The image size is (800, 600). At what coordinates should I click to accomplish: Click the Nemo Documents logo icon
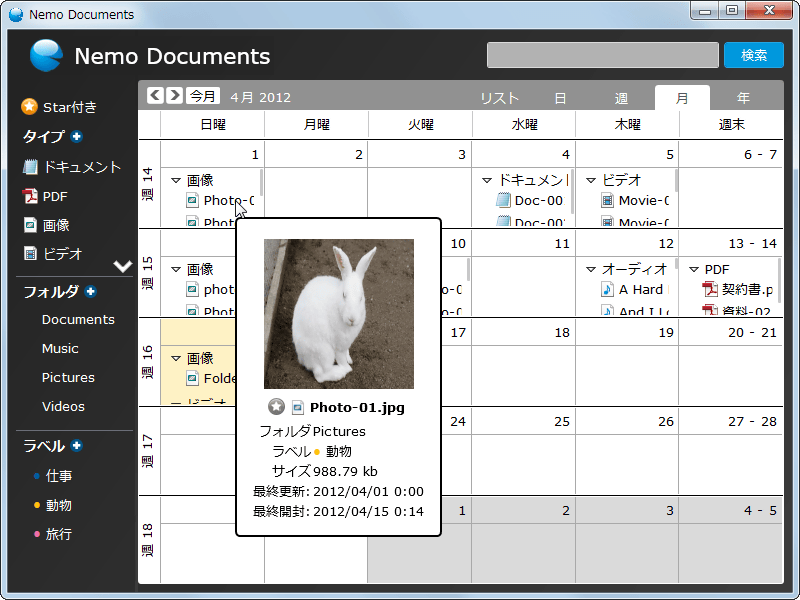point(46,55)
